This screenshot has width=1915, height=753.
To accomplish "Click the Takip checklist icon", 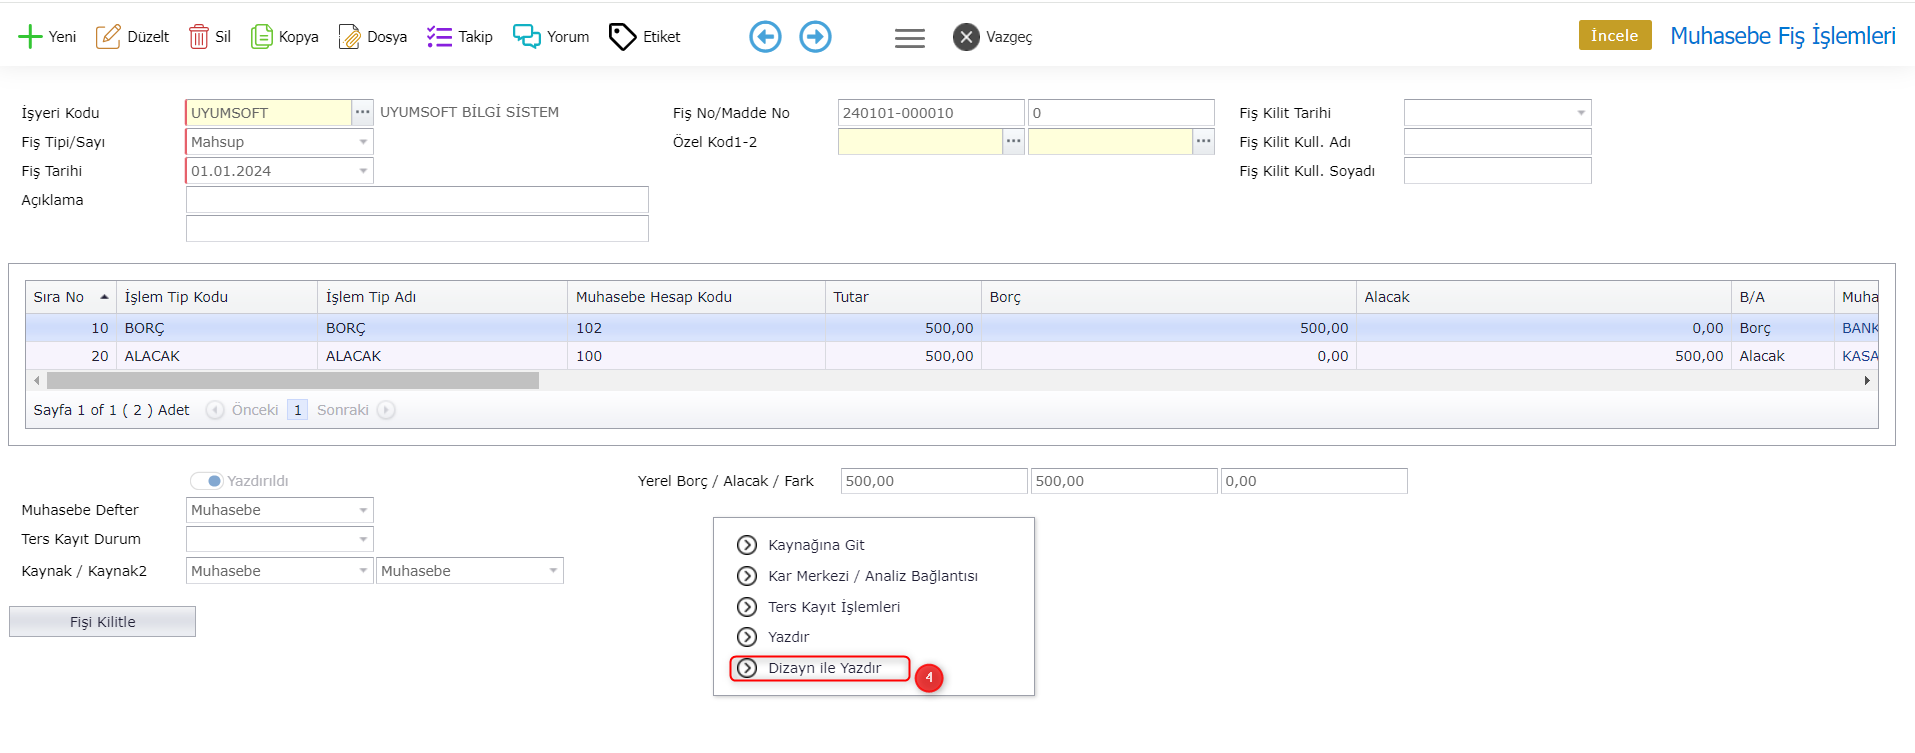I will [x=439, y=37].
